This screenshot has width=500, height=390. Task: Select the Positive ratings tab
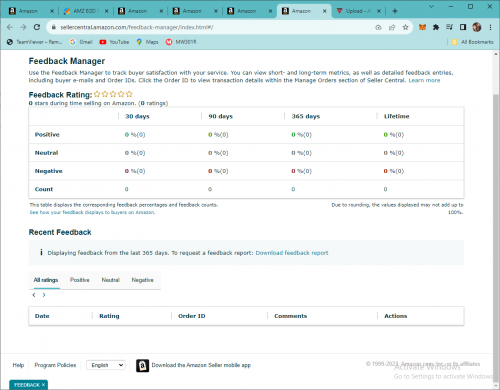(x=80, y=280)
